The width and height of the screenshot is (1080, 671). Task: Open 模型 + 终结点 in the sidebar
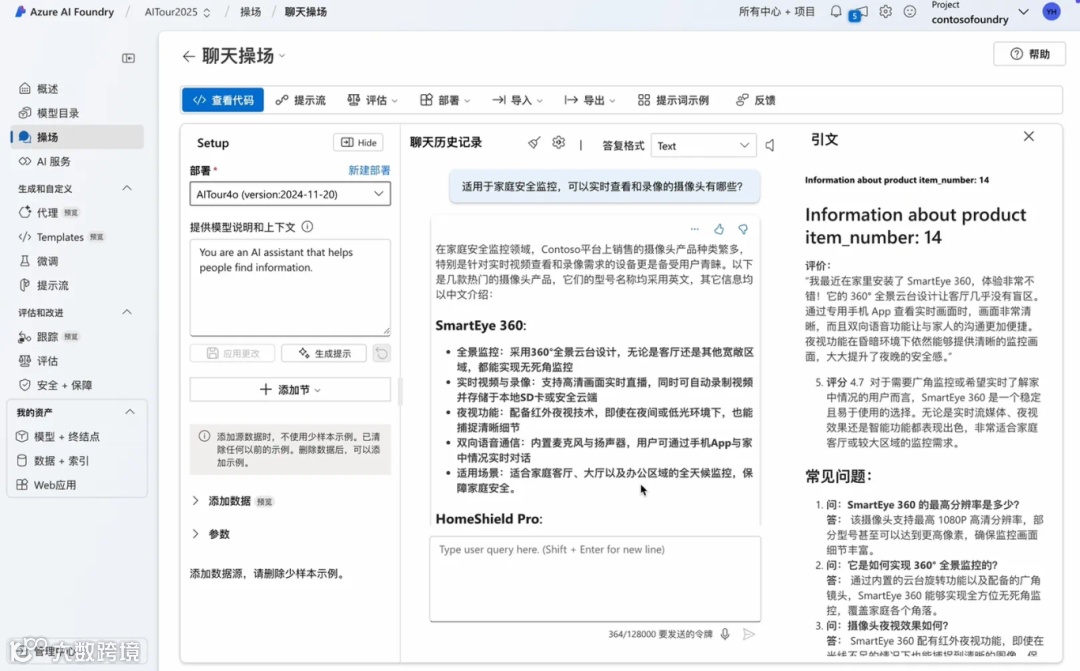pos(77,437)
